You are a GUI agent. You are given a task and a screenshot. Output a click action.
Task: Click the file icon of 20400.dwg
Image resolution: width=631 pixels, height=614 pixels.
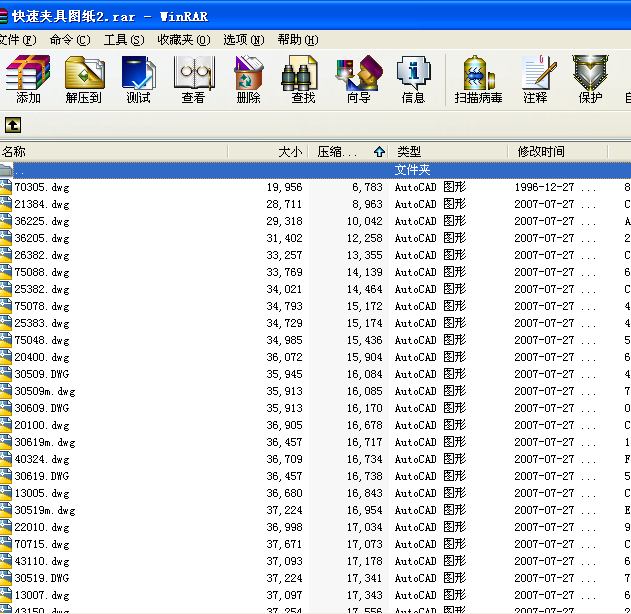click(6, 357)
